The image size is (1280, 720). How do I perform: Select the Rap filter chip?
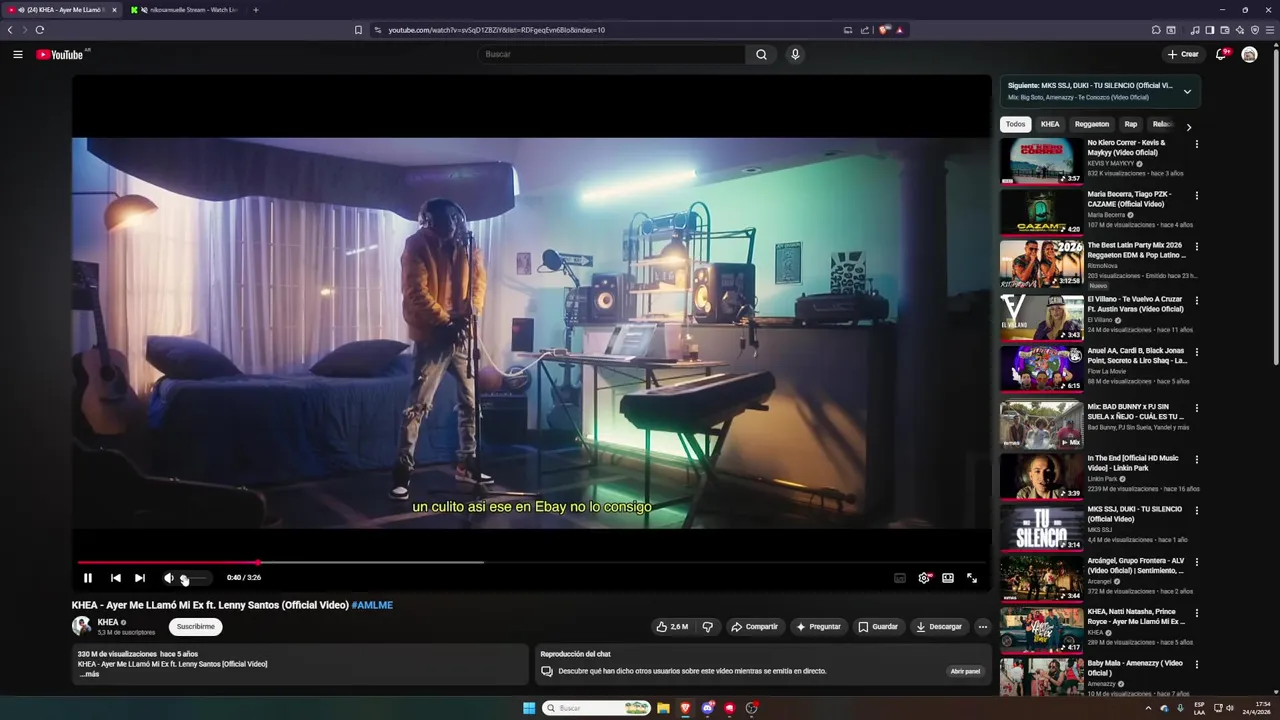pos(1131,124)
